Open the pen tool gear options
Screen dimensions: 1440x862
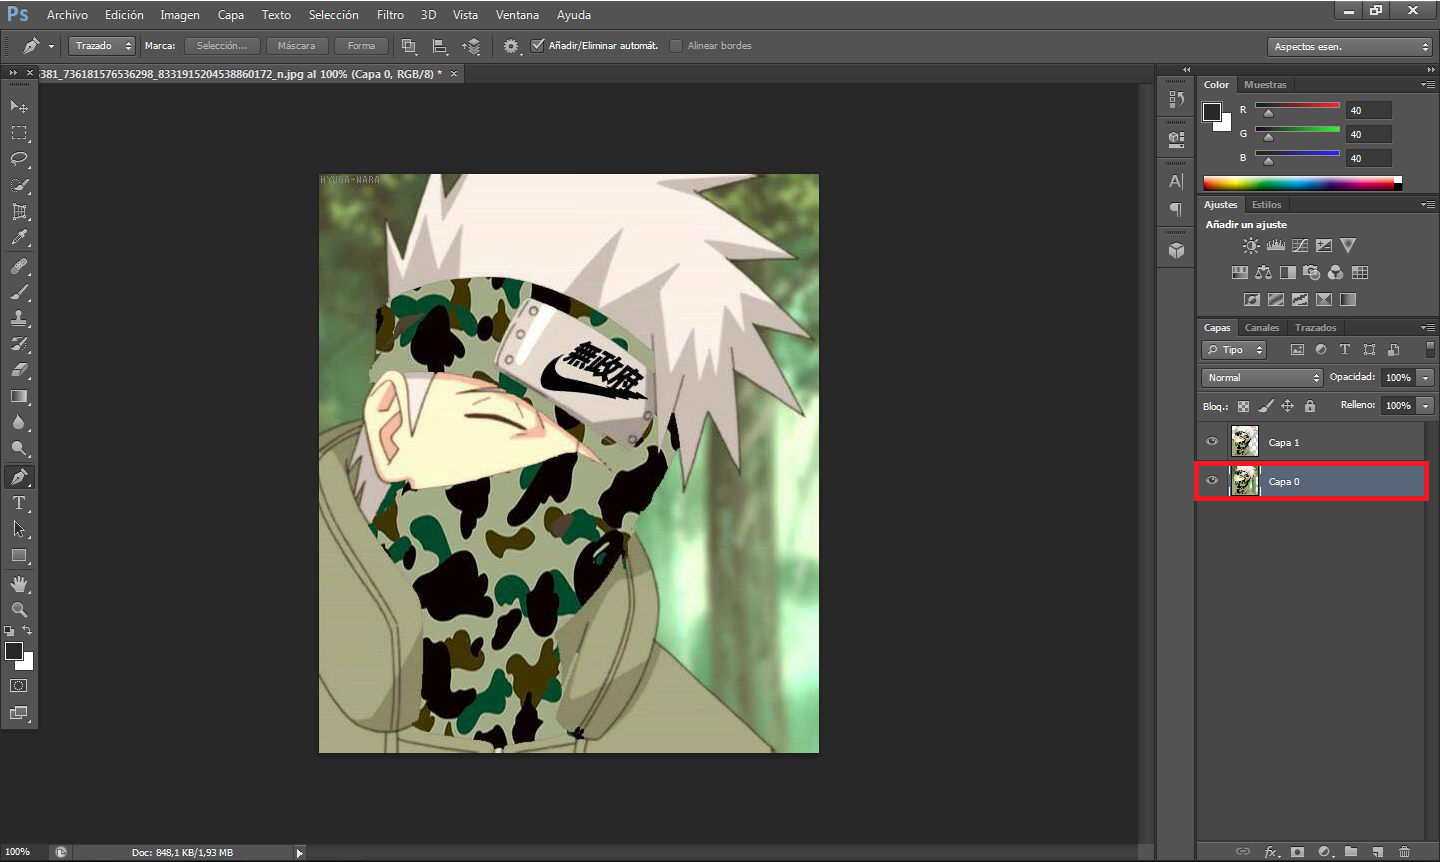[512, 46]
